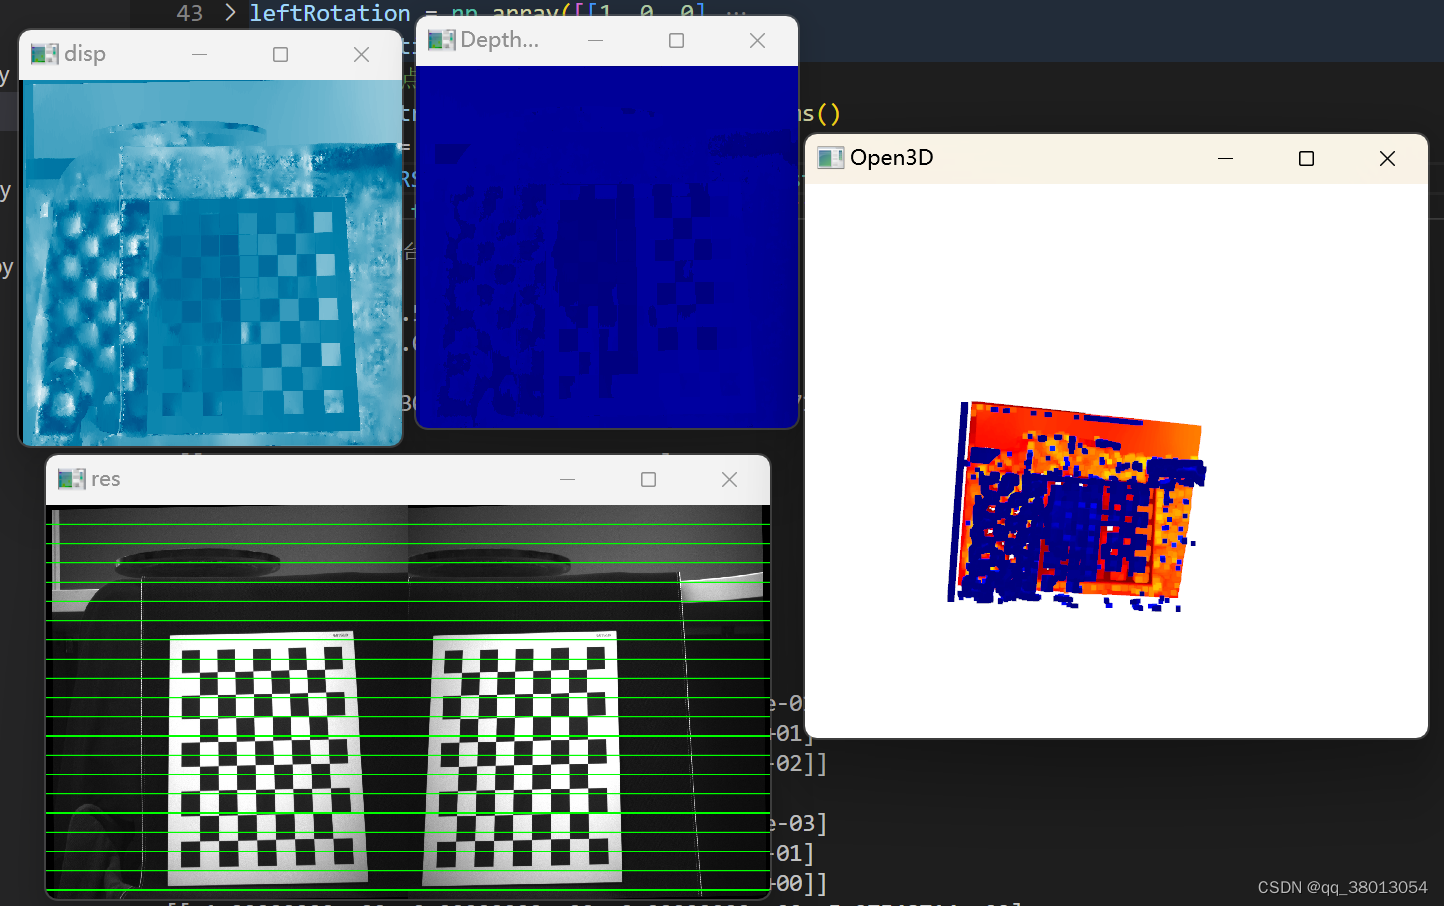The image size is (1444, 906).
Task: Click the disp window app icon
Action: [45, 54]
